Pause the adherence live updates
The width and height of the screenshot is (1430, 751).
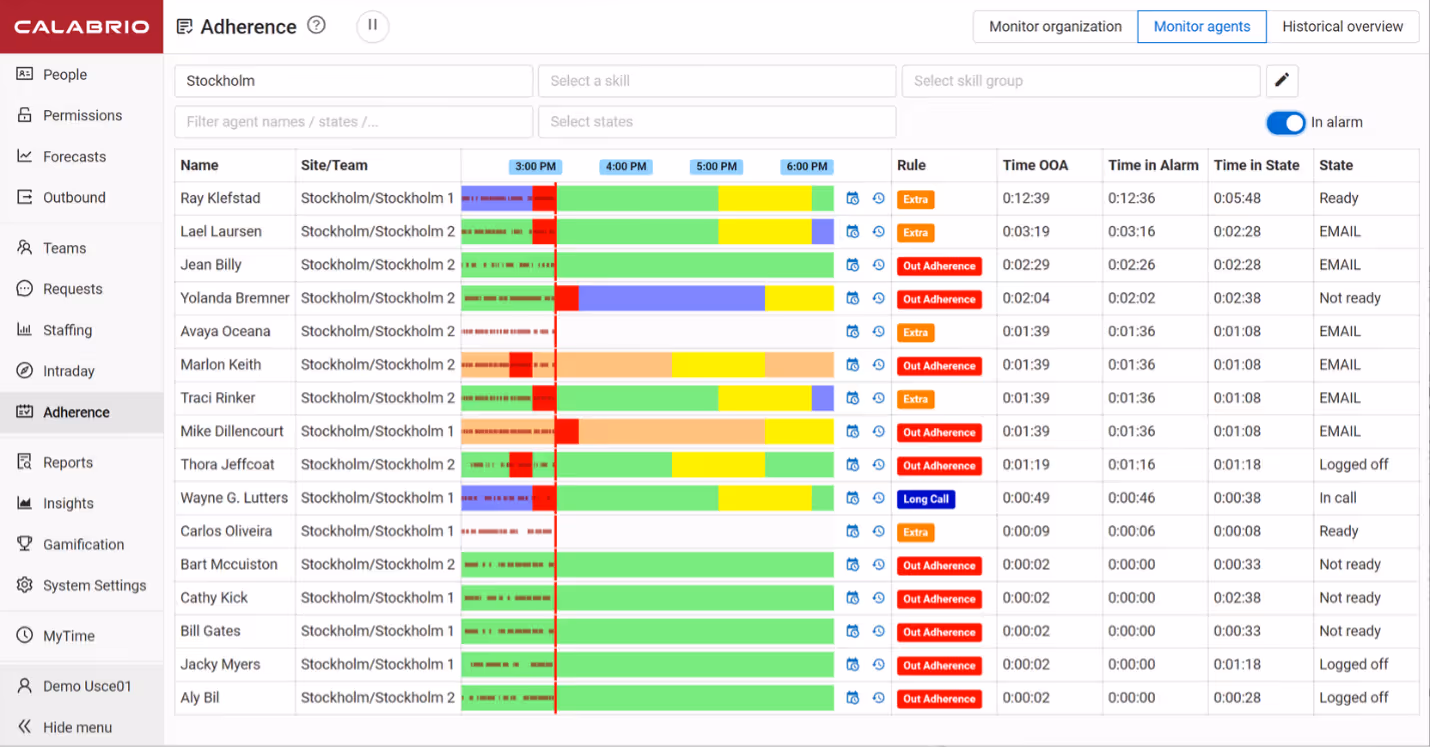(372, 26)
